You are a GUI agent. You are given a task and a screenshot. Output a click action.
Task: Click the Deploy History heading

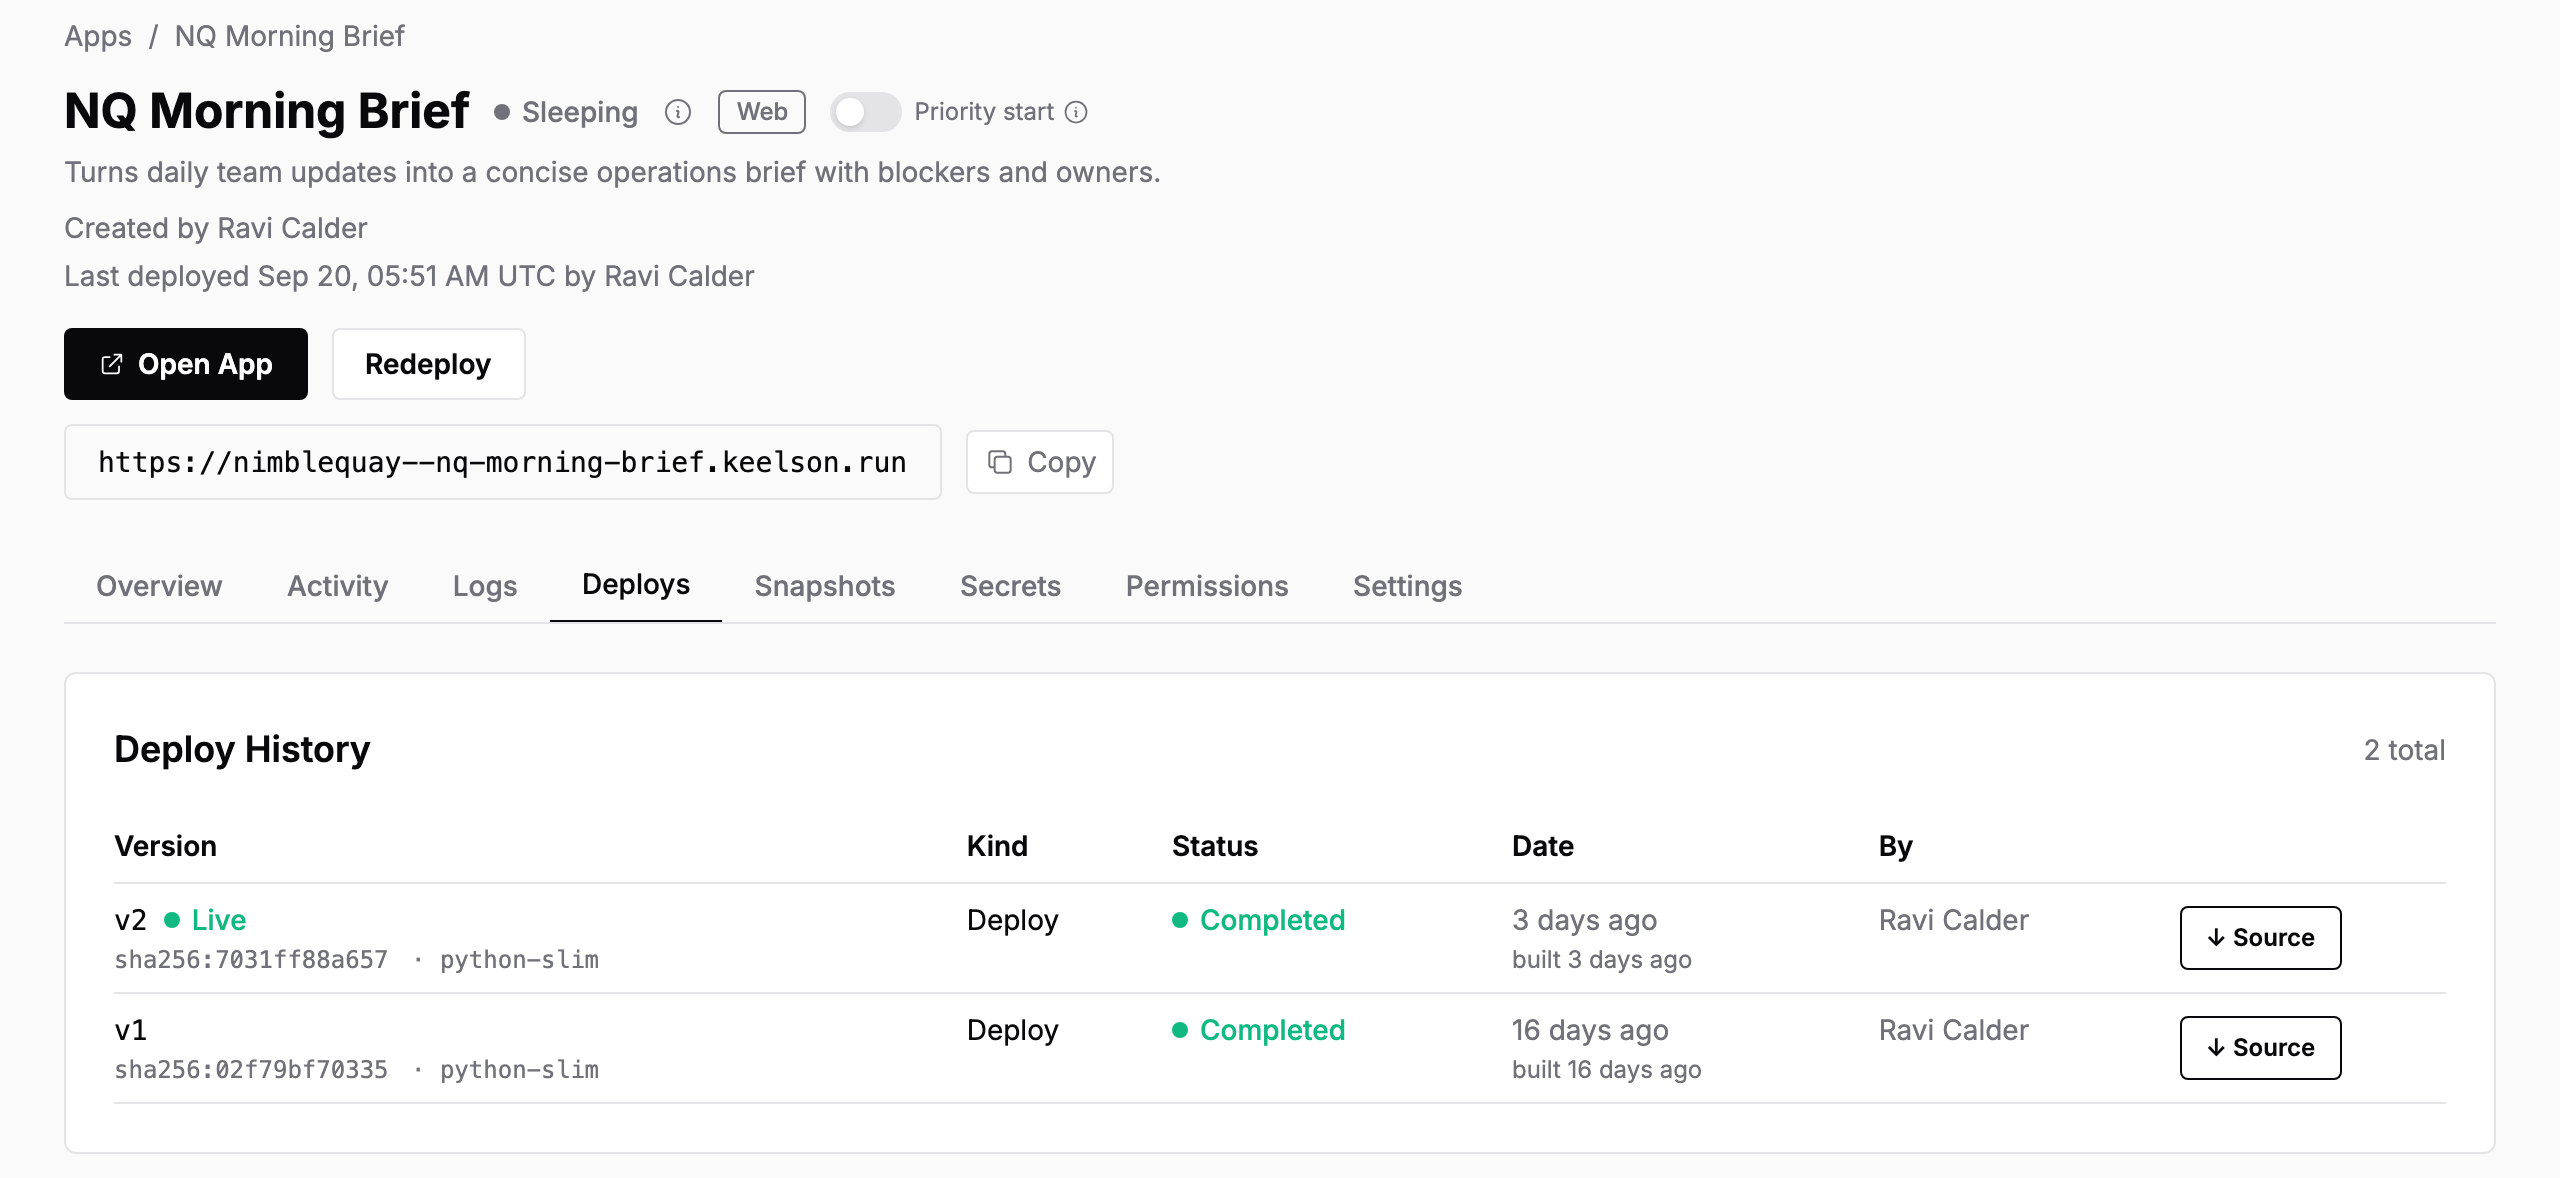click(x=242, y=749)
